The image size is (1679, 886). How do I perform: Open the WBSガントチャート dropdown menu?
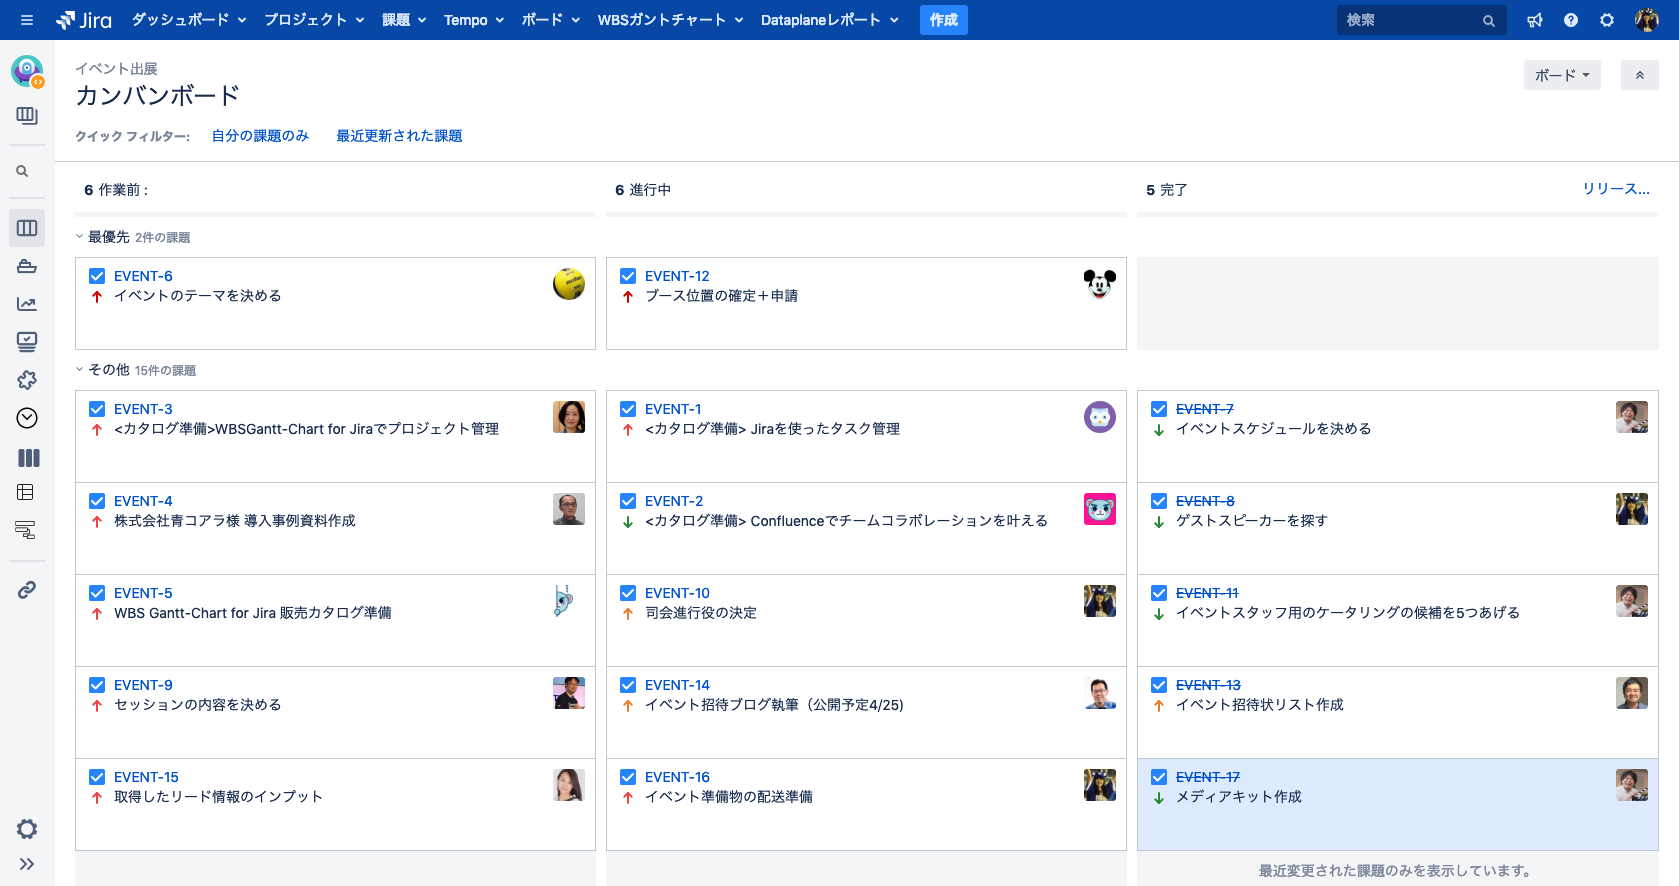671,20
